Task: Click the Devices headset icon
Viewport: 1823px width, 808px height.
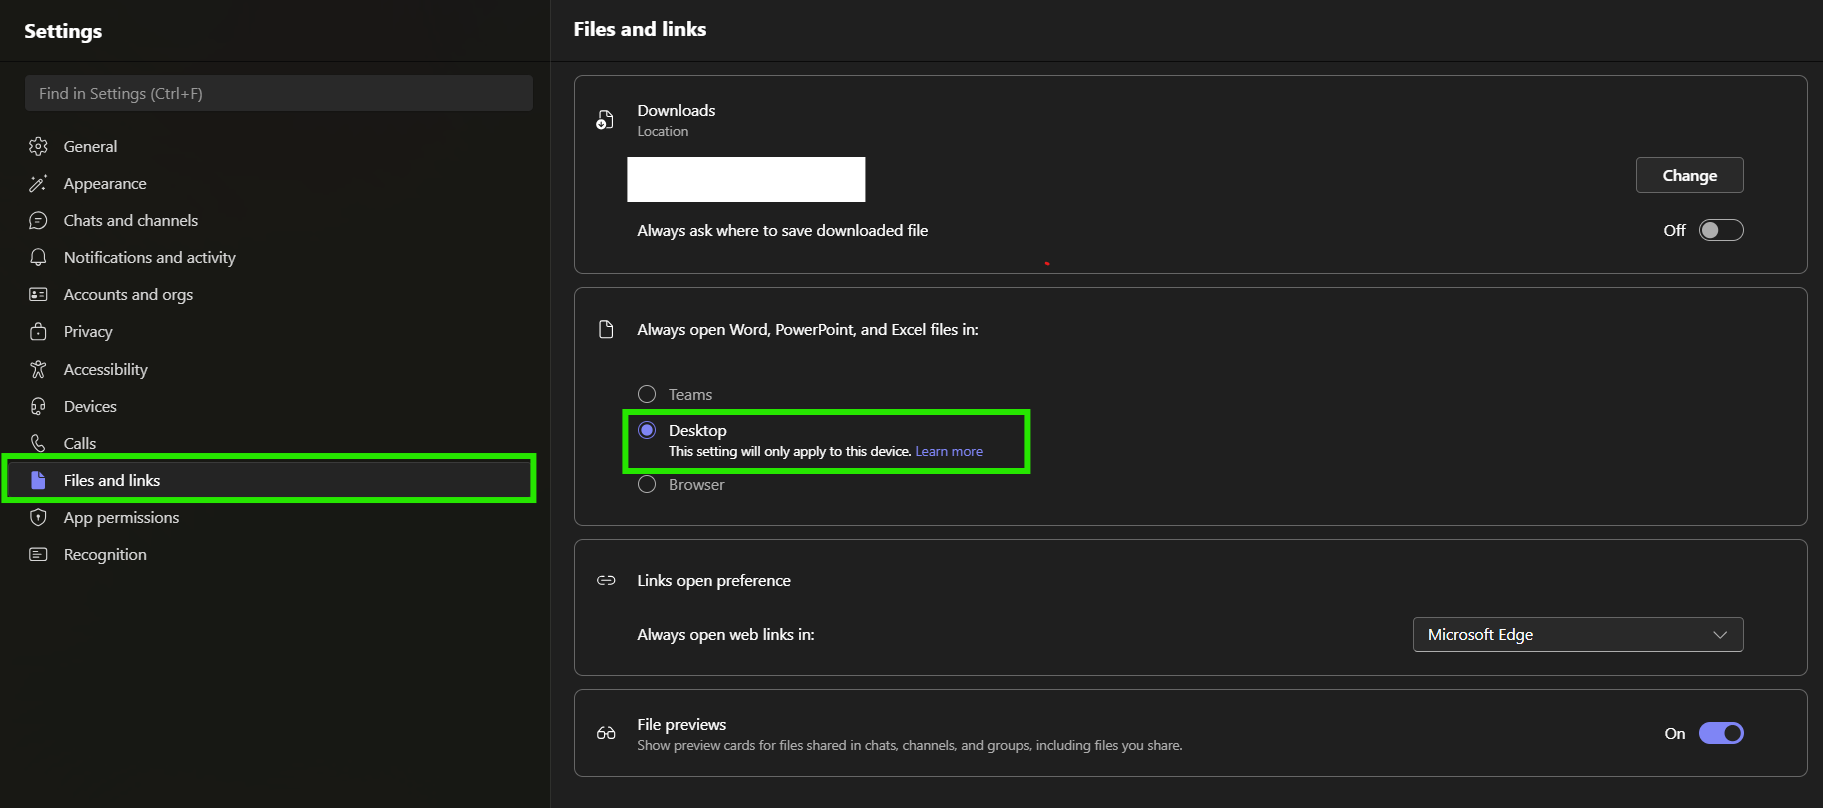Action: (x=38, y=406)
